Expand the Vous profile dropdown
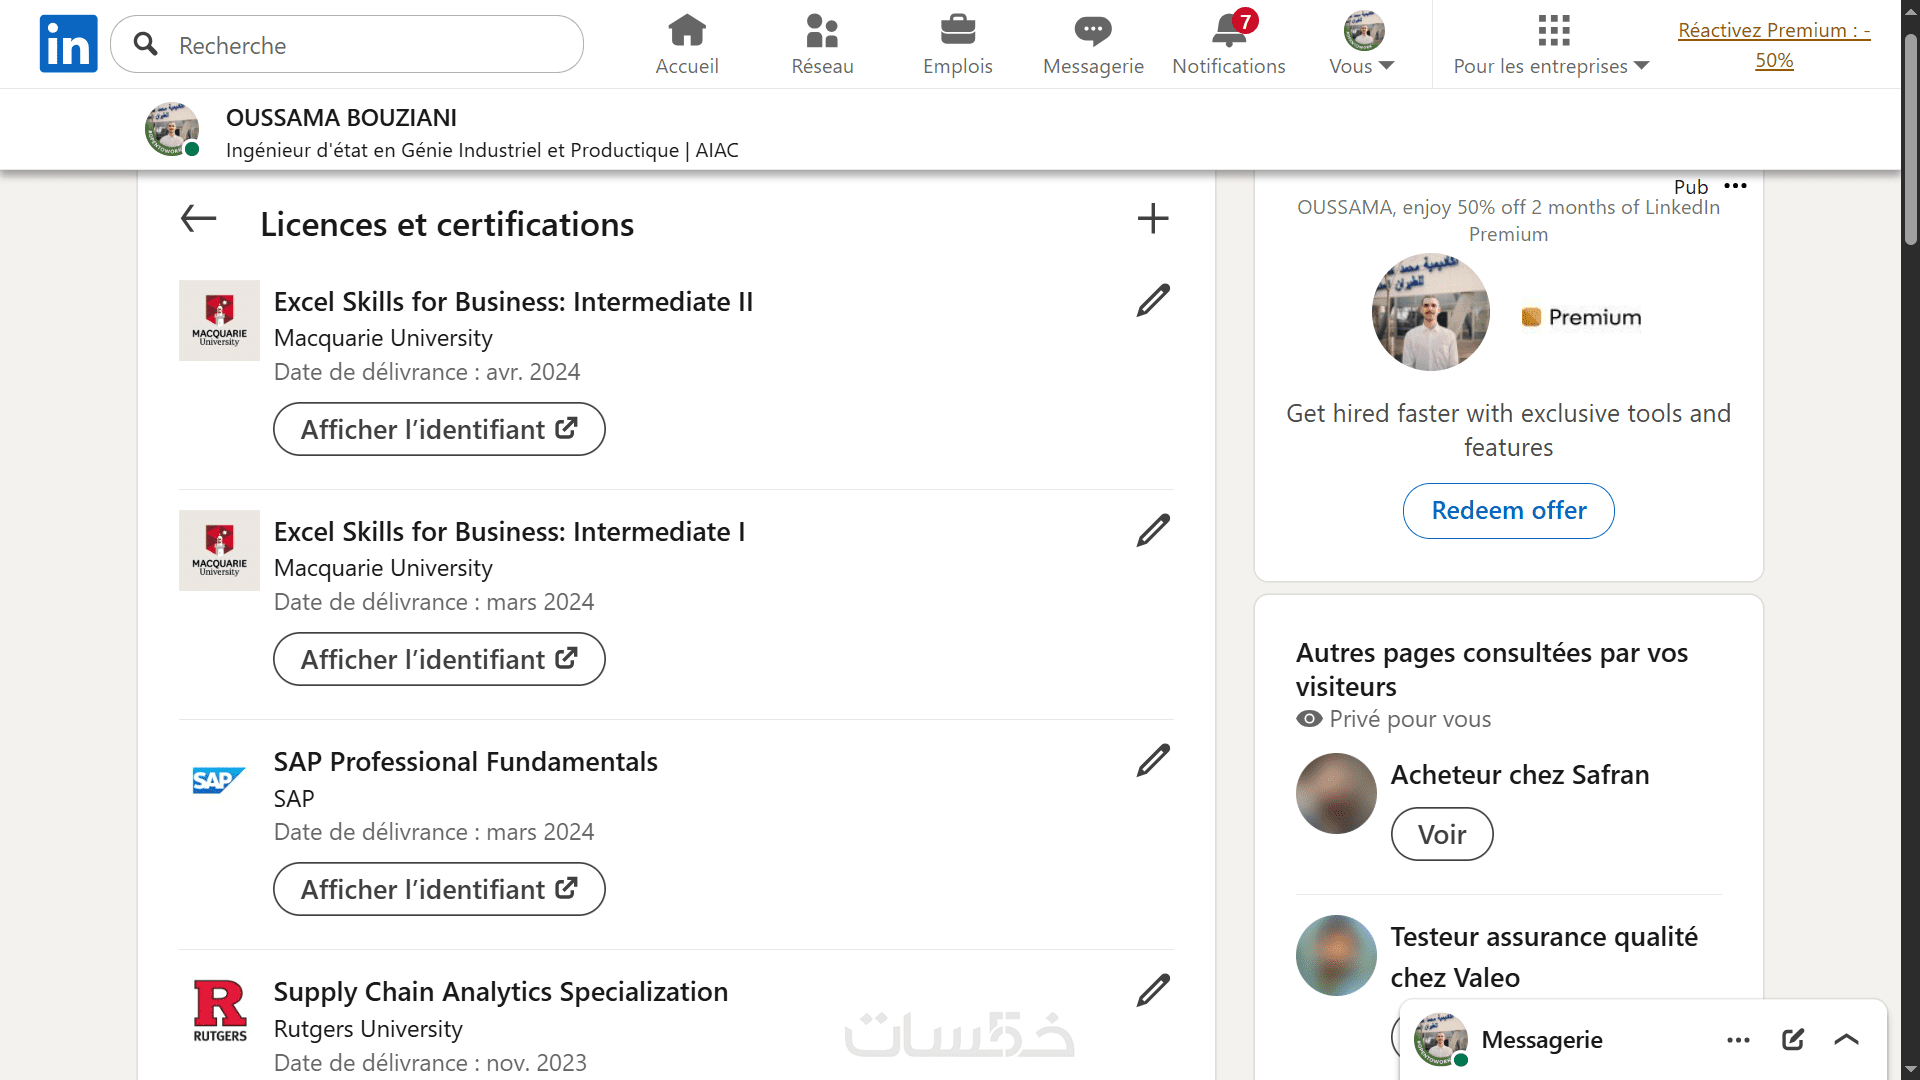This screenshot has height=1080, width=1920. 1362,44
